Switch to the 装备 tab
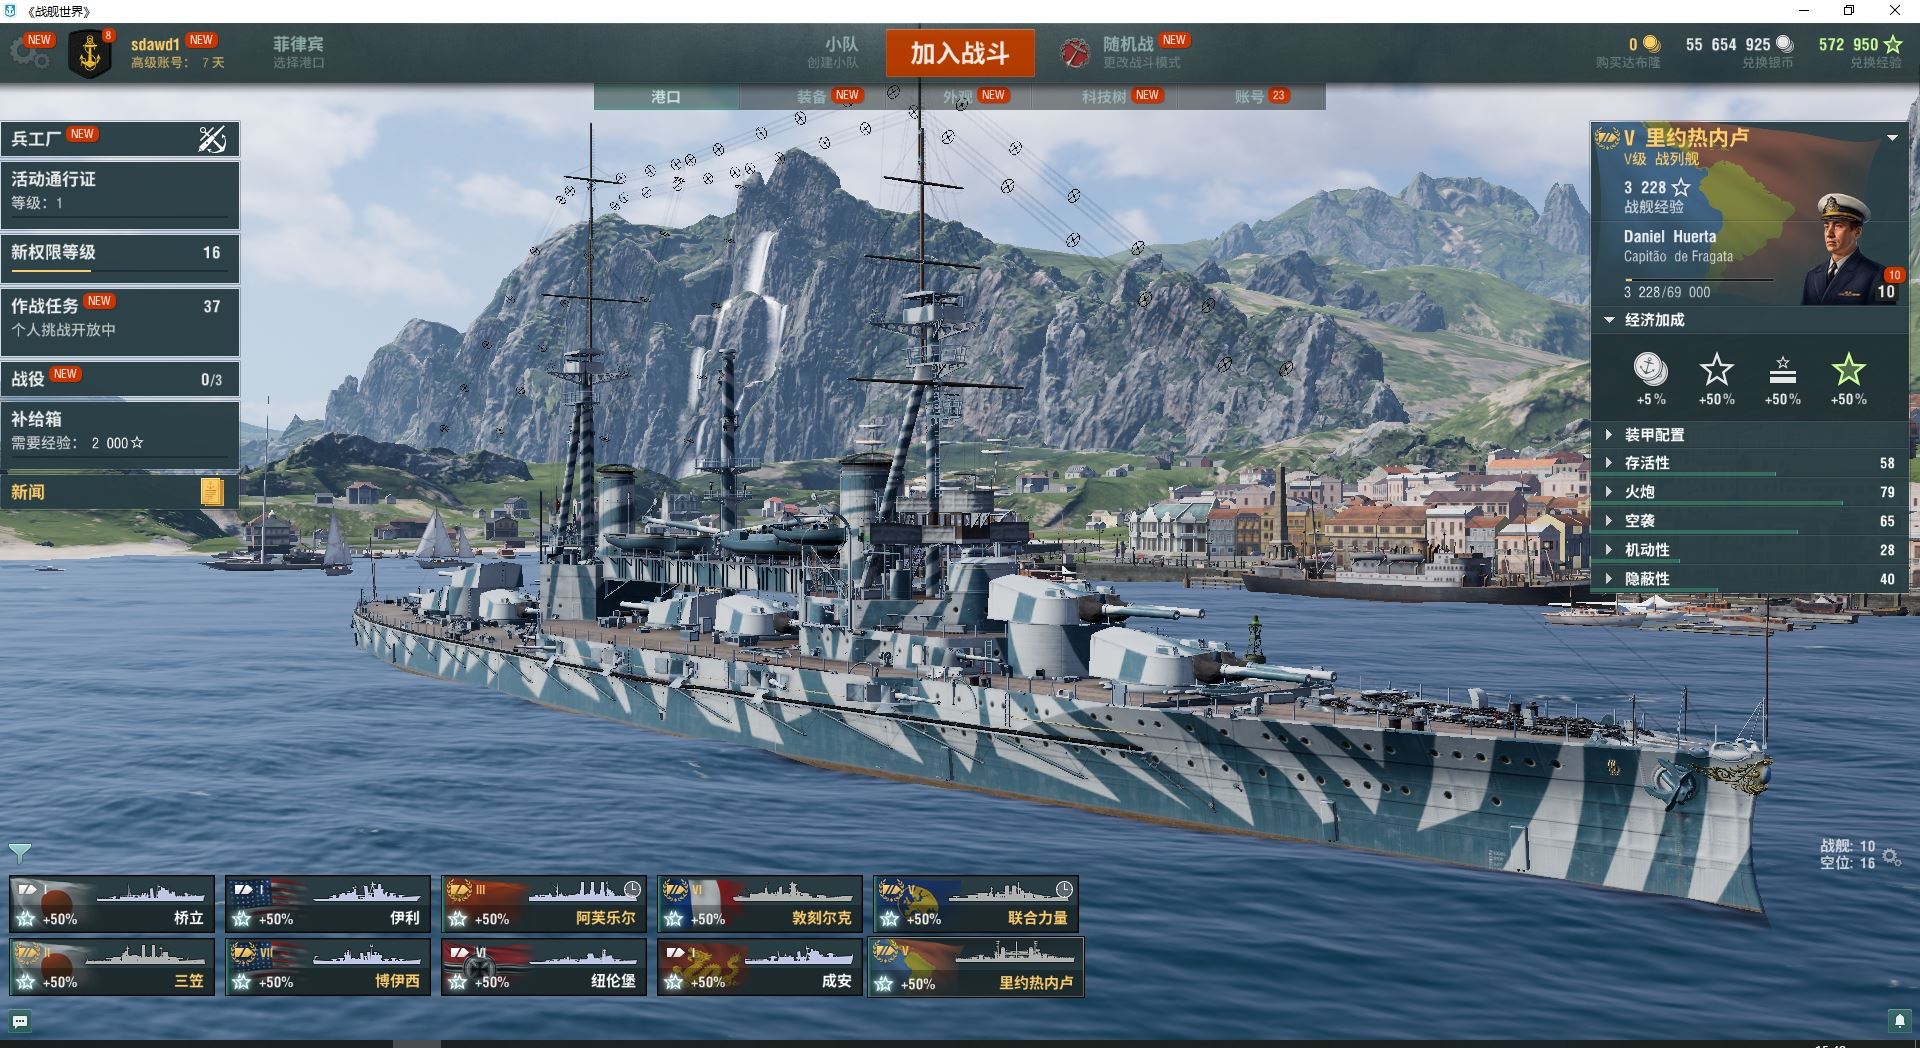 [812, 97]
